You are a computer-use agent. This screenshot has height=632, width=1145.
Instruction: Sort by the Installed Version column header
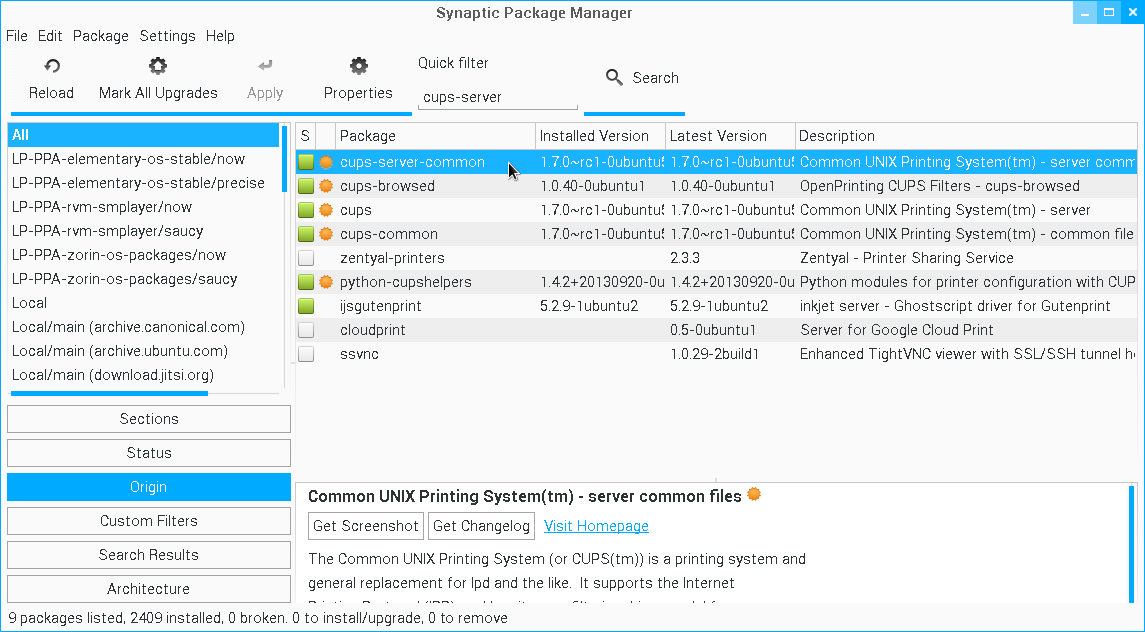(600, 136)
